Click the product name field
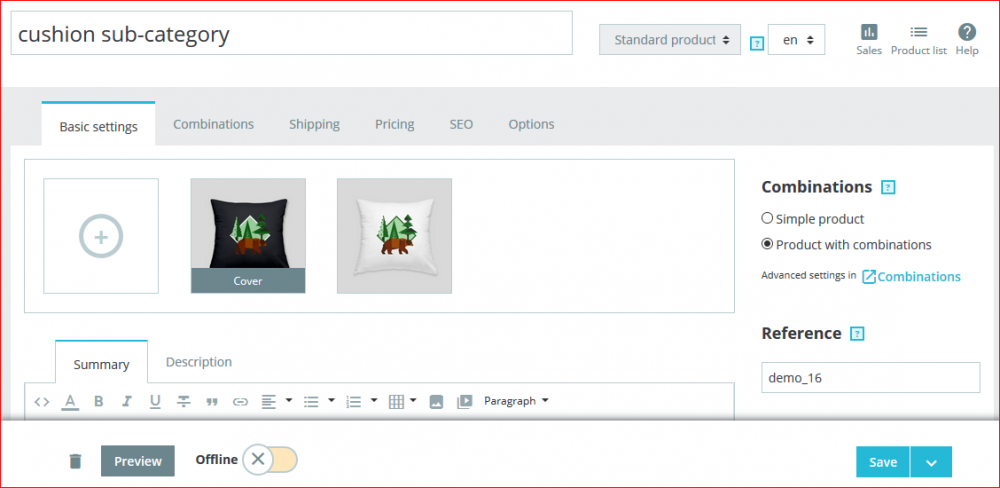1000x488 pixels. 291,33
